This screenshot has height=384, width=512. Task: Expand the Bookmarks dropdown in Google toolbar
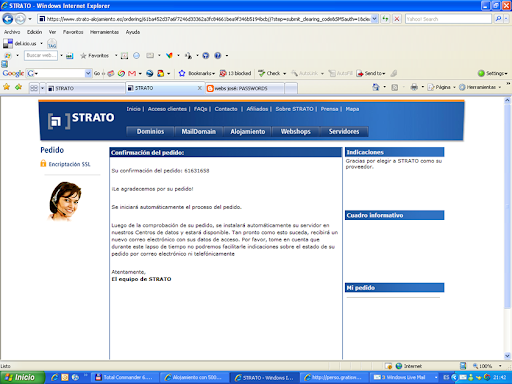click(x=213, y=74)
